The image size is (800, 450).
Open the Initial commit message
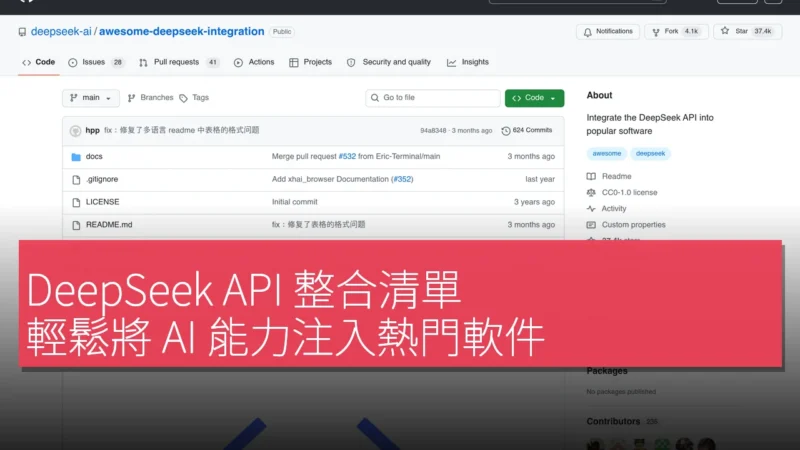pos(294,202)
